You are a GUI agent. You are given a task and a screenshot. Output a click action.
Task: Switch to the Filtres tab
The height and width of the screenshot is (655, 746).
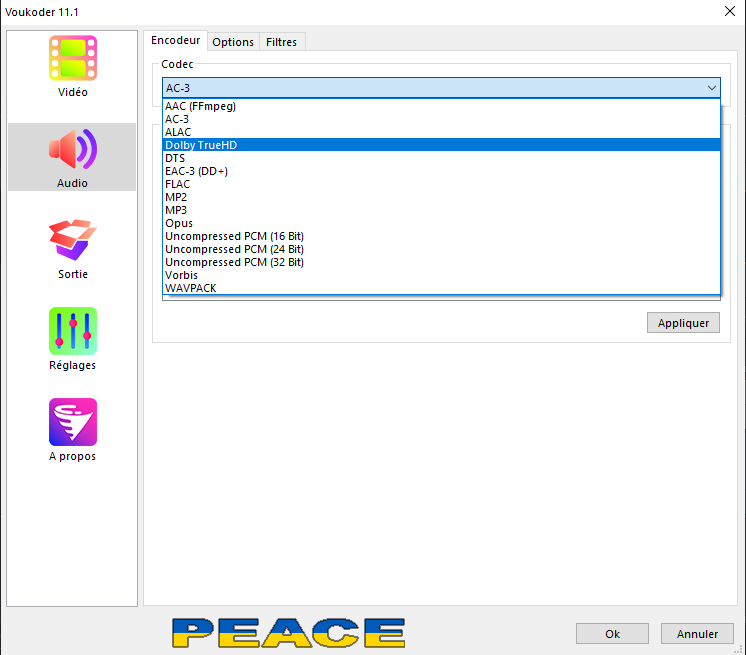coord(281,42)
